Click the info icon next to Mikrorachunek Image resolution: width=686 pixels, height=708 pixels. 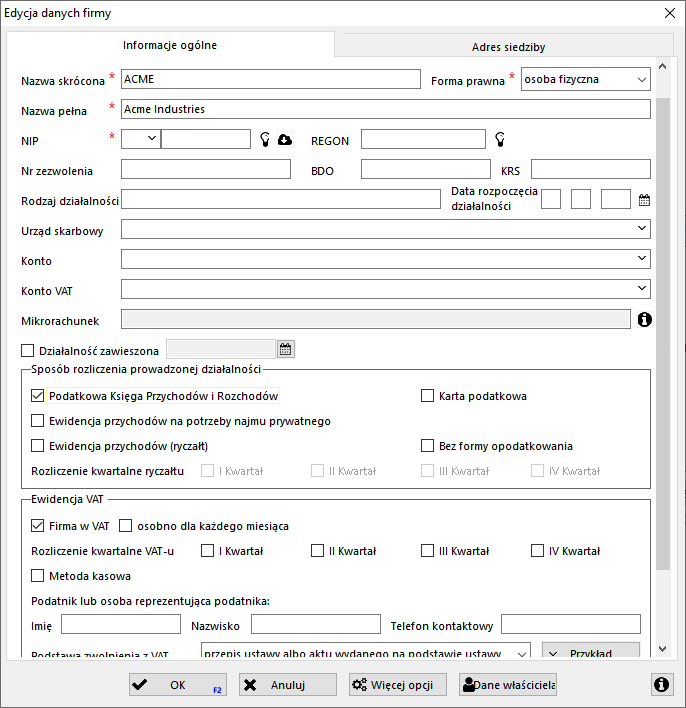click(644, 320)
